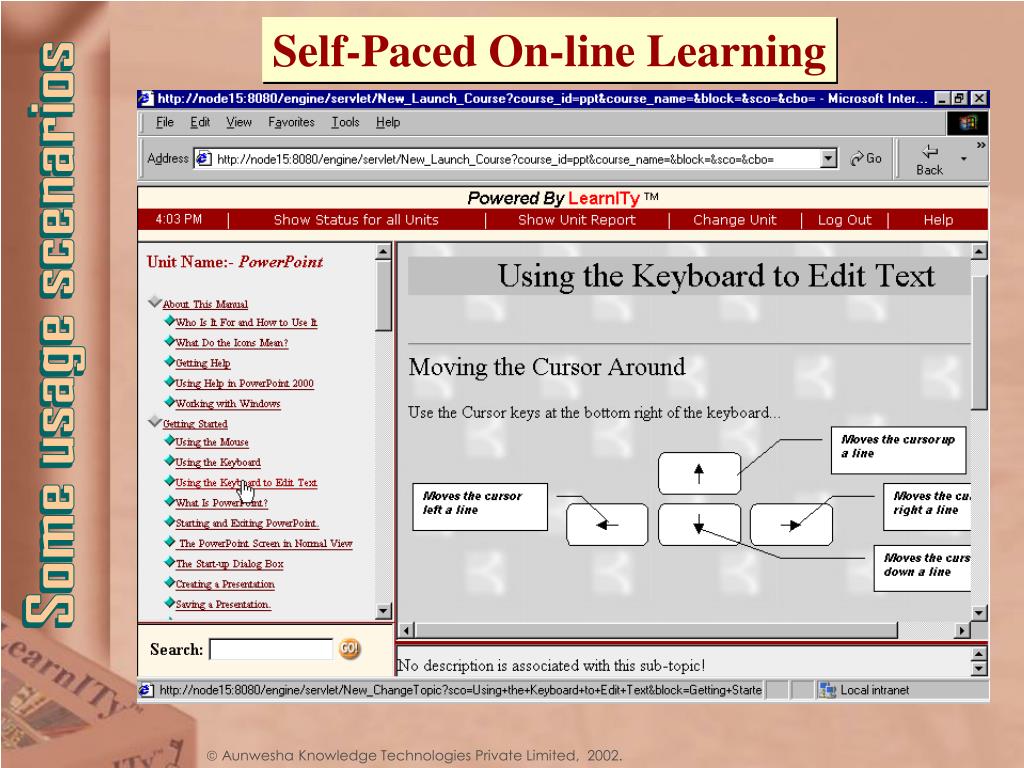Image resolution: width=1024 pixels, height=768 pixels.
Task: Open Using Help in PowerPoint 2000 topic
Action: click(x=244, y=383)
